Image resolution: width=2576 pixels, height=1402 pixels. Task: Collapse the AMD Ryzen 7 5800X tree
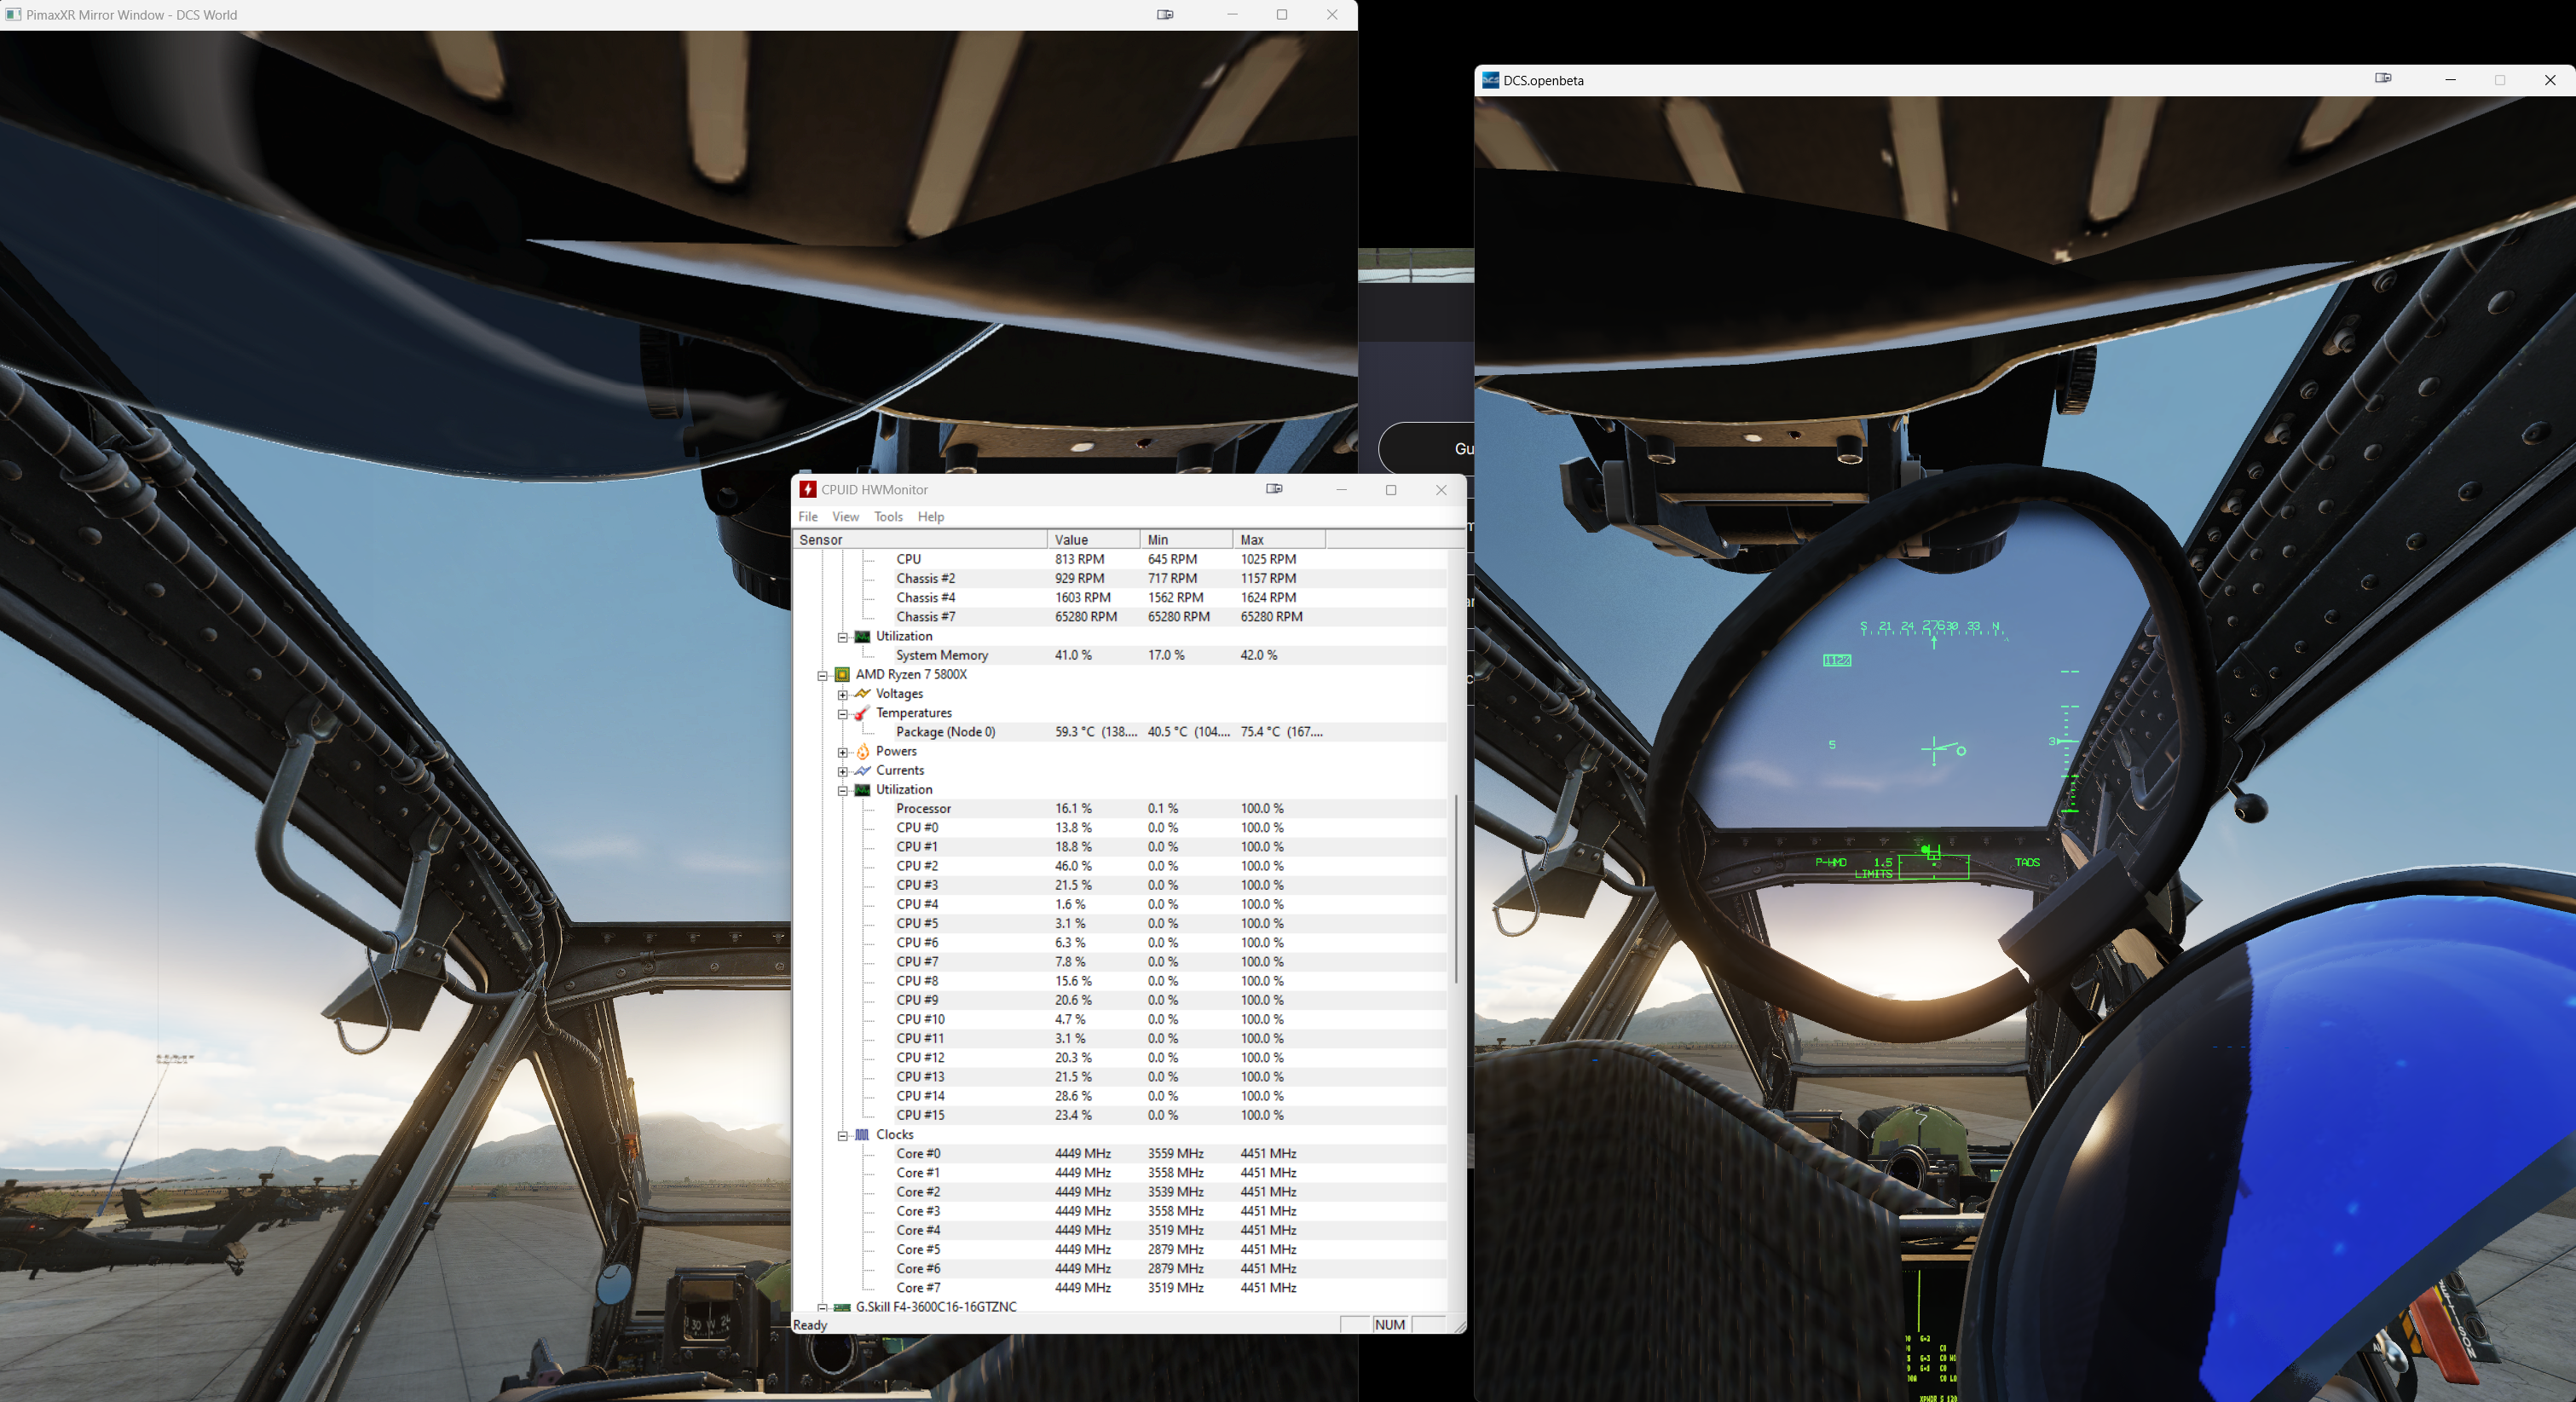[x=823, y=675]
